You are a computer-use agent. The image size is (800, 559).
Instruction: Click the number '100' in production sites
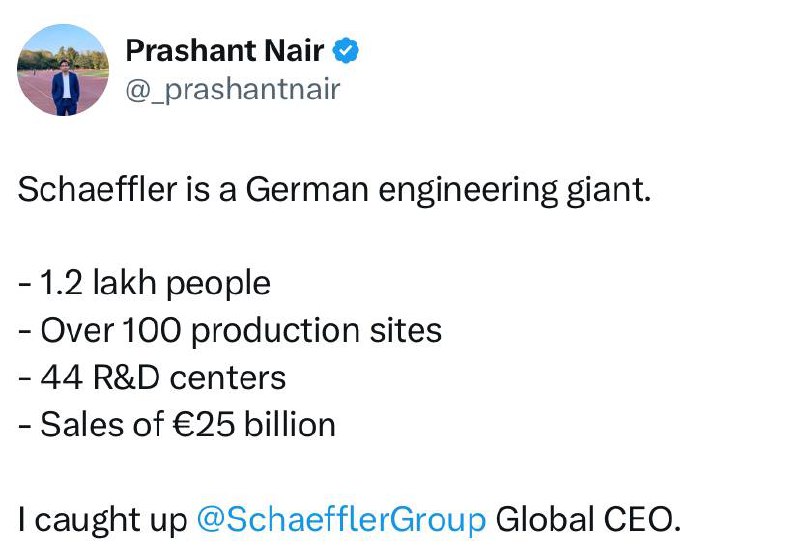[x=152, y=331]
